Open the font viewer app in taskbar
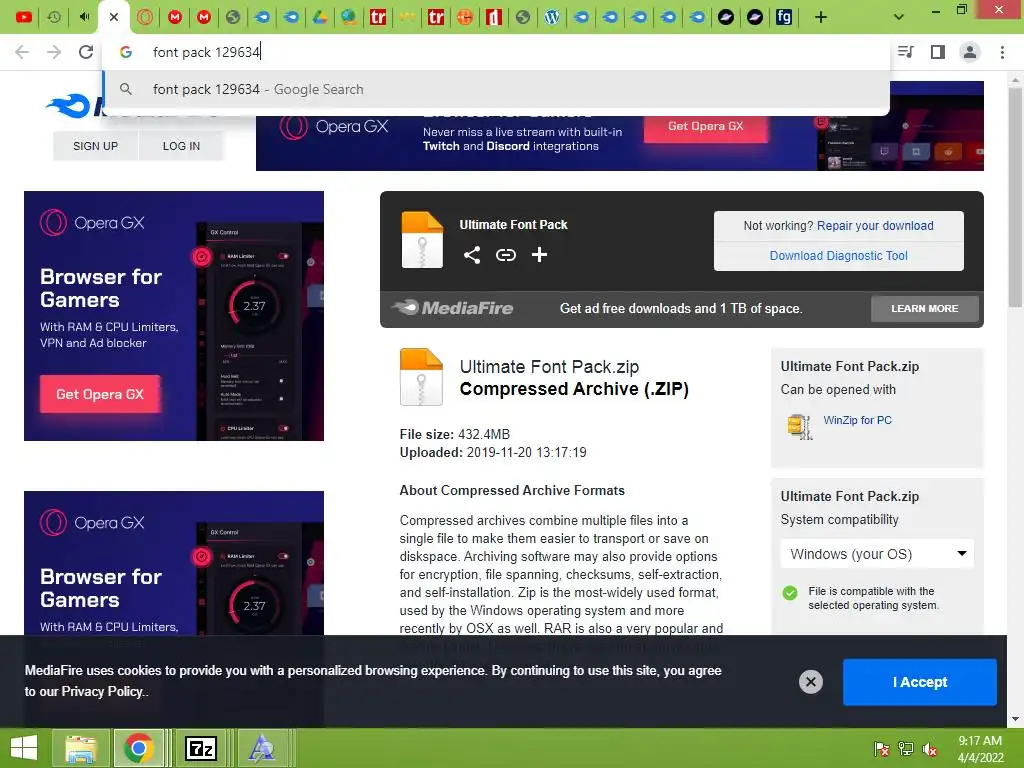 [262, 748]
